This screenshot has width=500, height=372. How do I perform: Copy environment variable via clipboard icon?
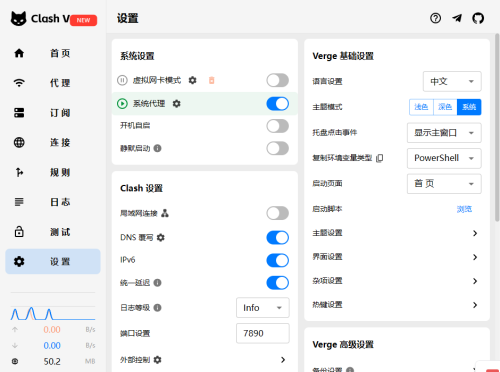tap(380, 158)
